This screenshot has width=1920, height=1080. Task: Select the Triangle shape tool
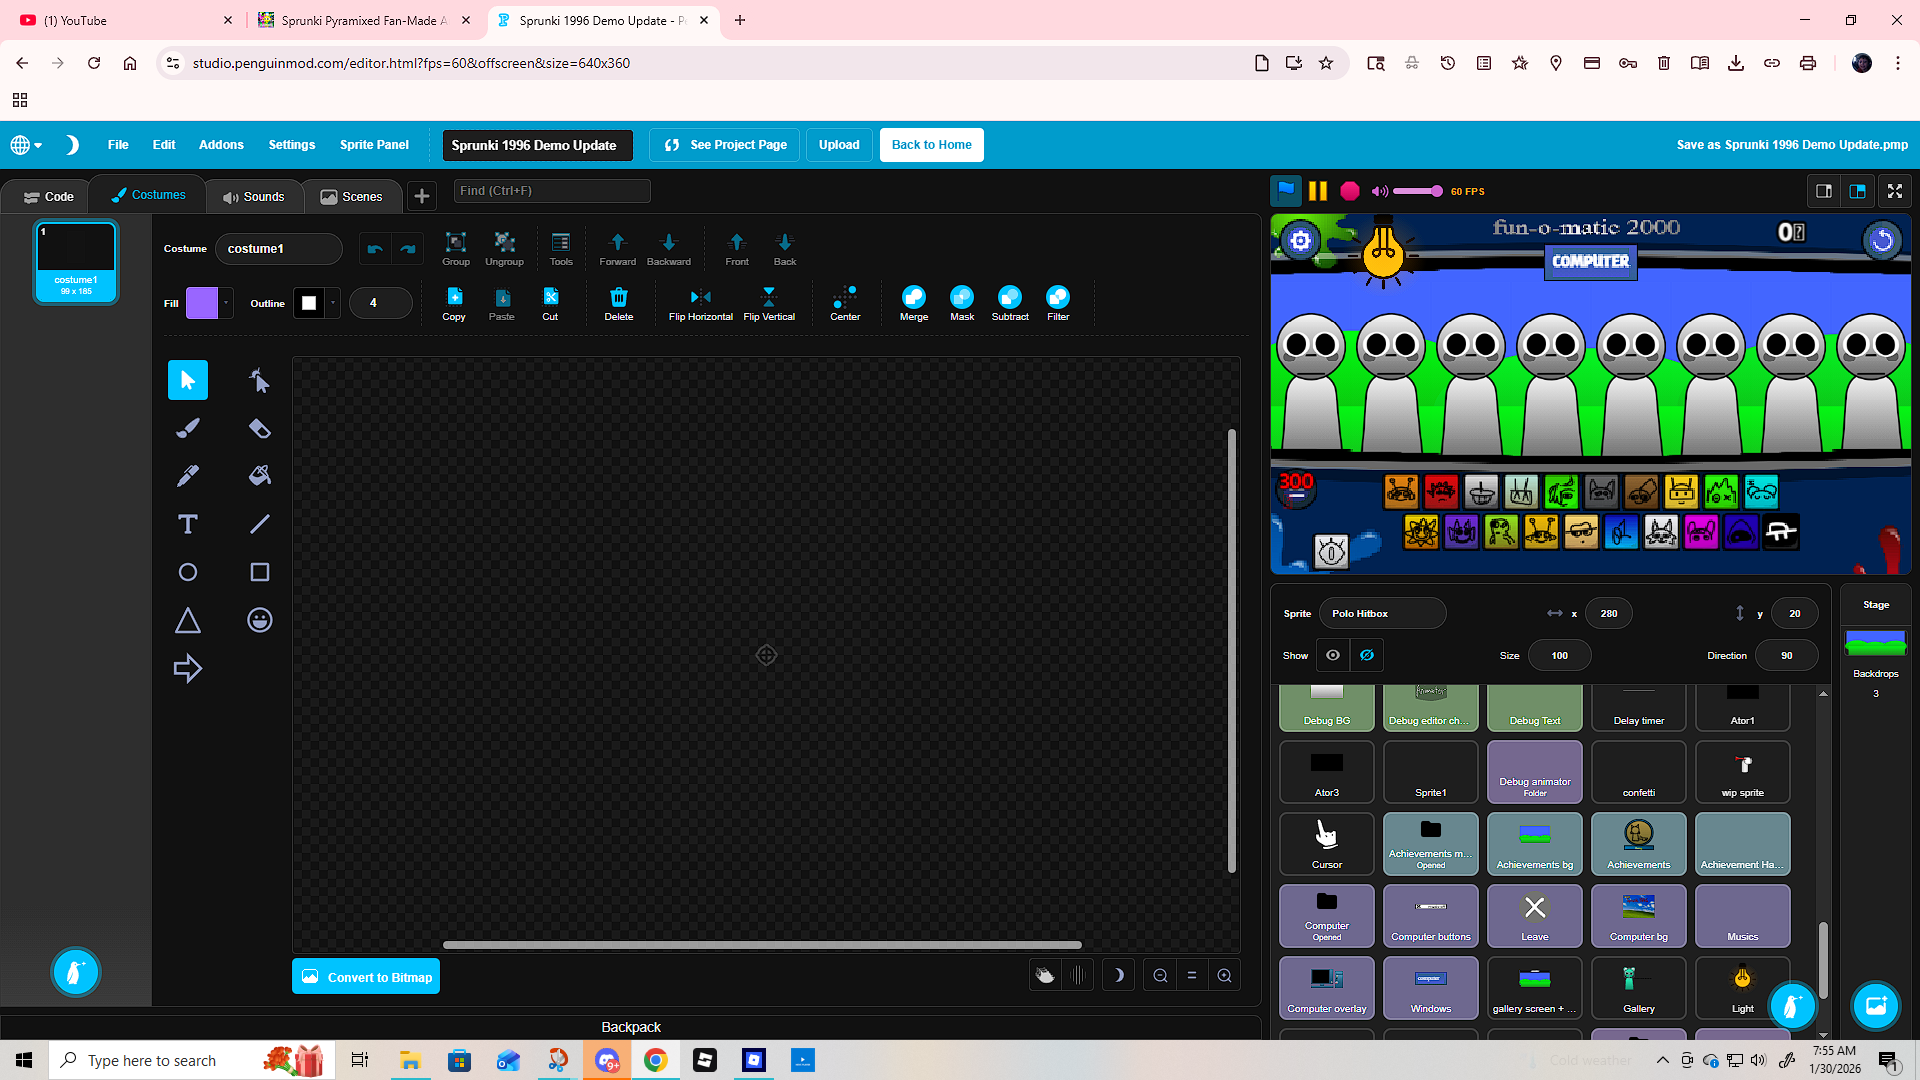pos(187,620)
